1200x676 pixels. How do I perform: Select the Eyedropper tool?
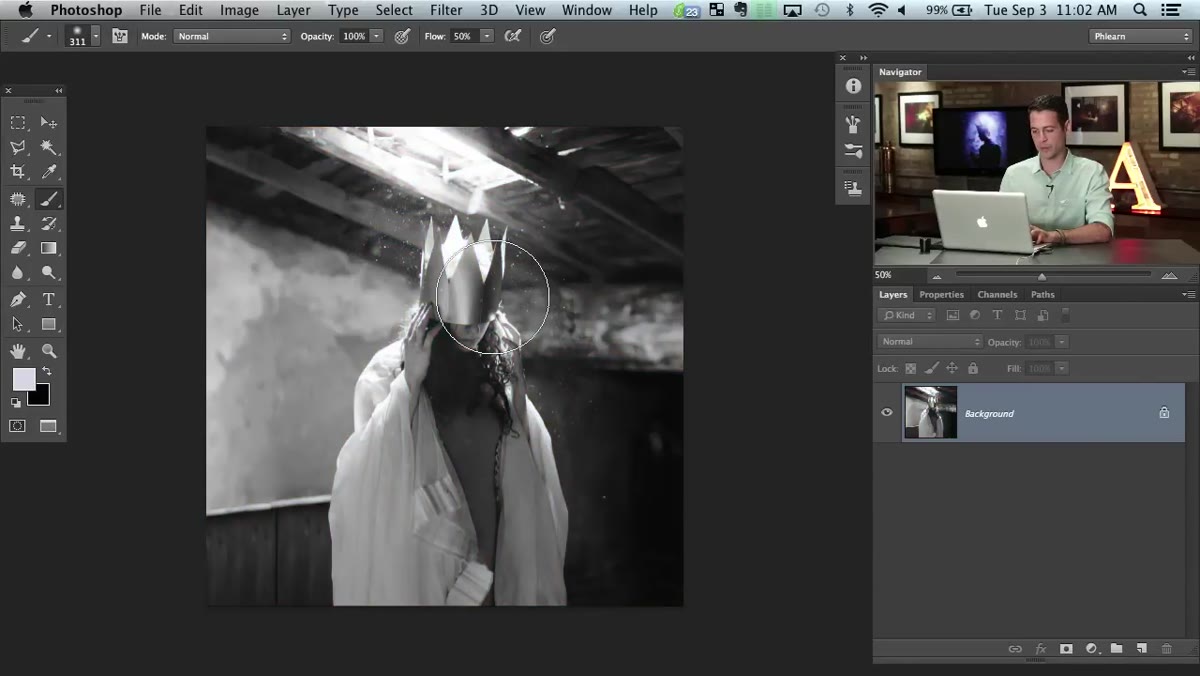48,172
